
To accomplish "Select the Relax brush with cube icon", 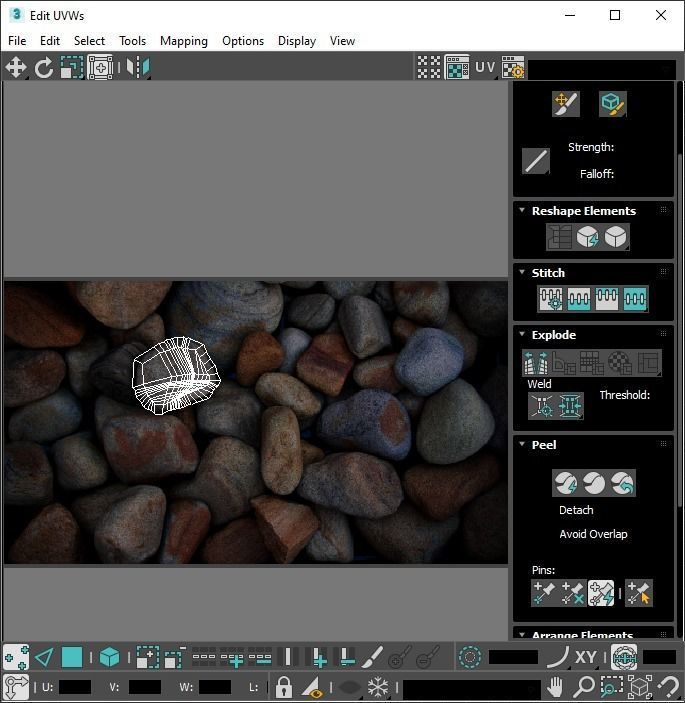I will pyautogui.click(x=612, y=104).
